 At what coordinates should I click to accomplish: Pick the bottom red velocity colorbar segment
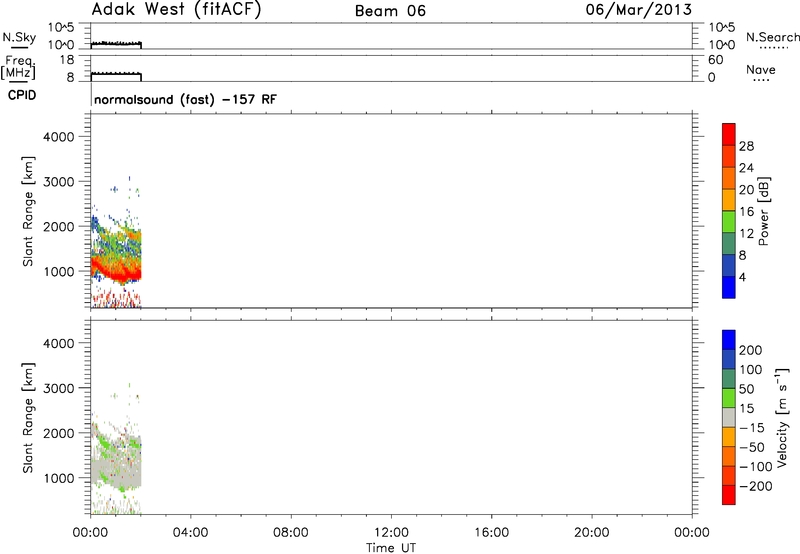tap(729, 495)
